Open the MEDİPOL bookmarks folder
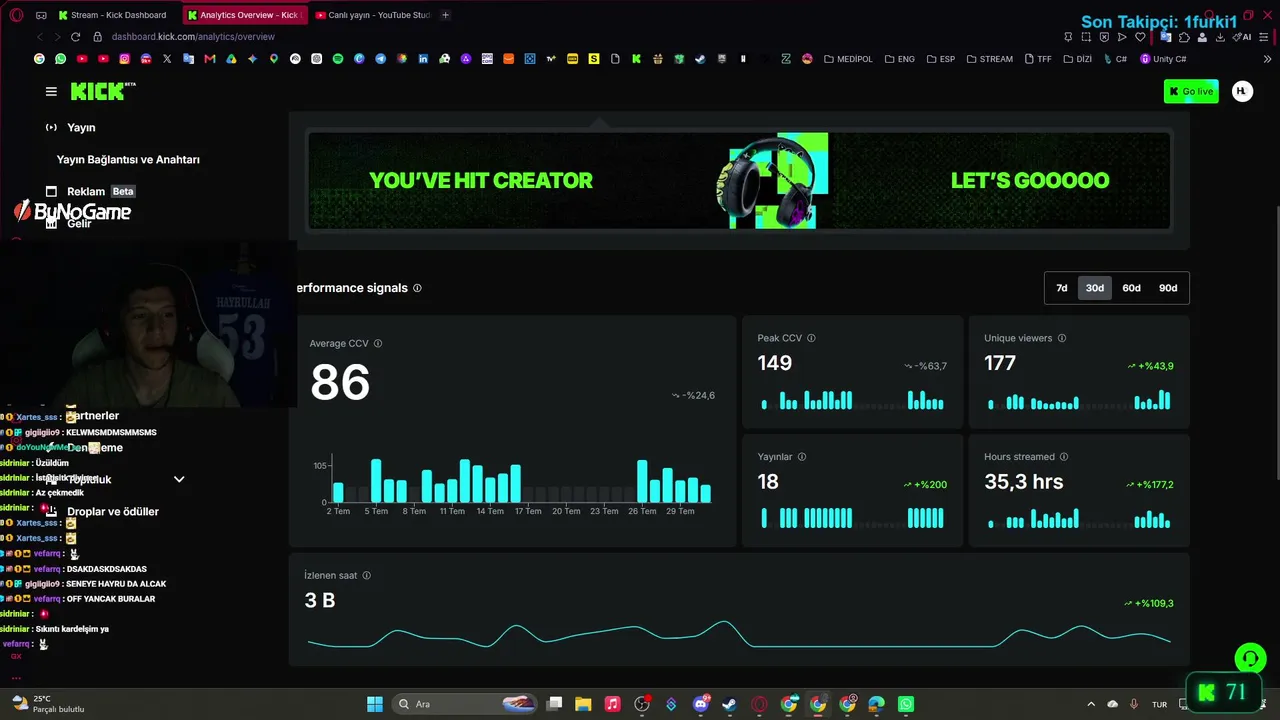The height and width of the screenshot is (720, 1280). [848, 59]
